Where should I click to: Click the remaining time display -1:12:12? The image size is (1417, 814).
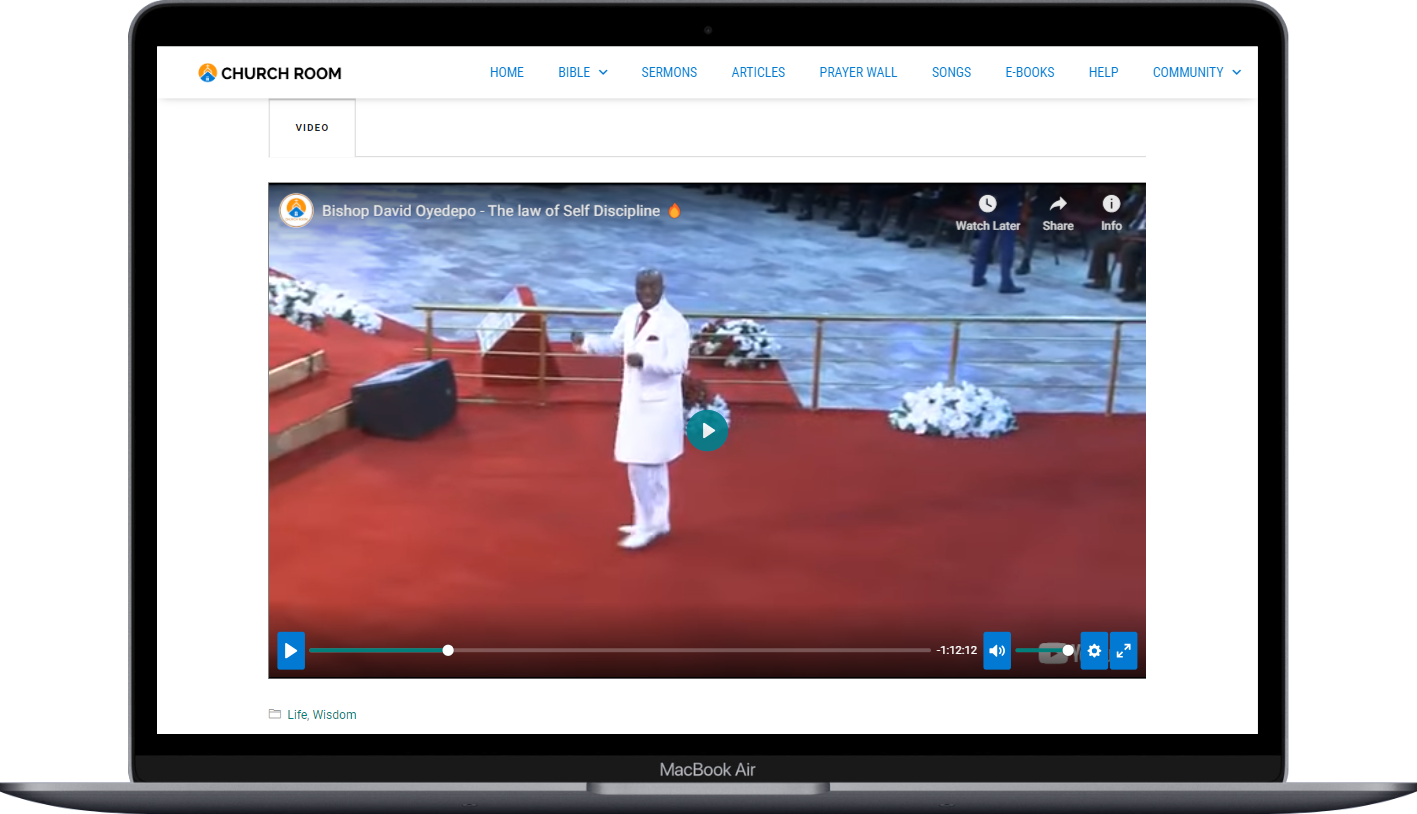[x=956, y=650]
